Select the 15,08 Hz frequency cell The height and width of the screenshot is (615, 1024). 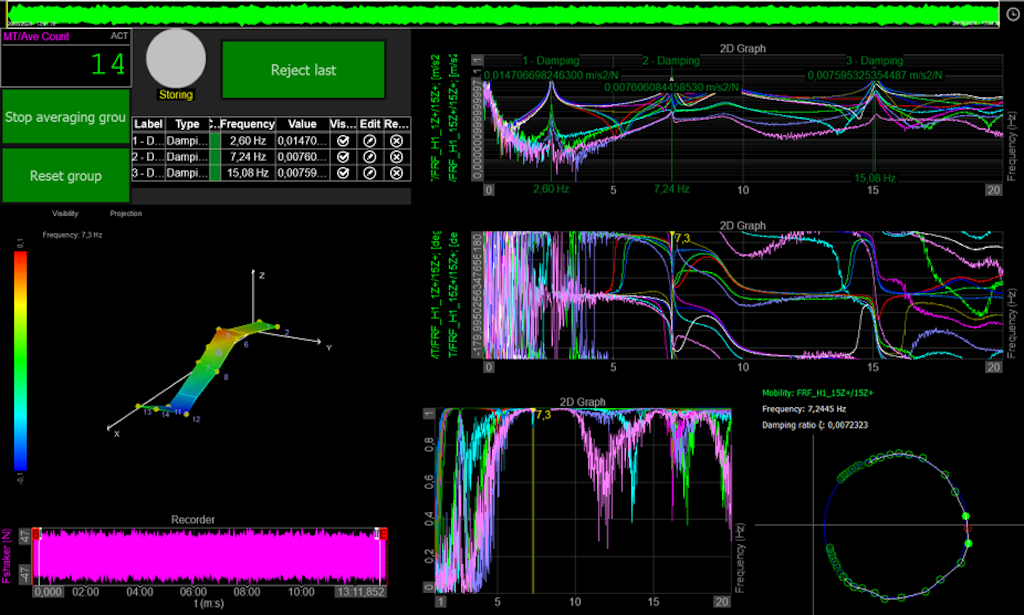(248, 173)
